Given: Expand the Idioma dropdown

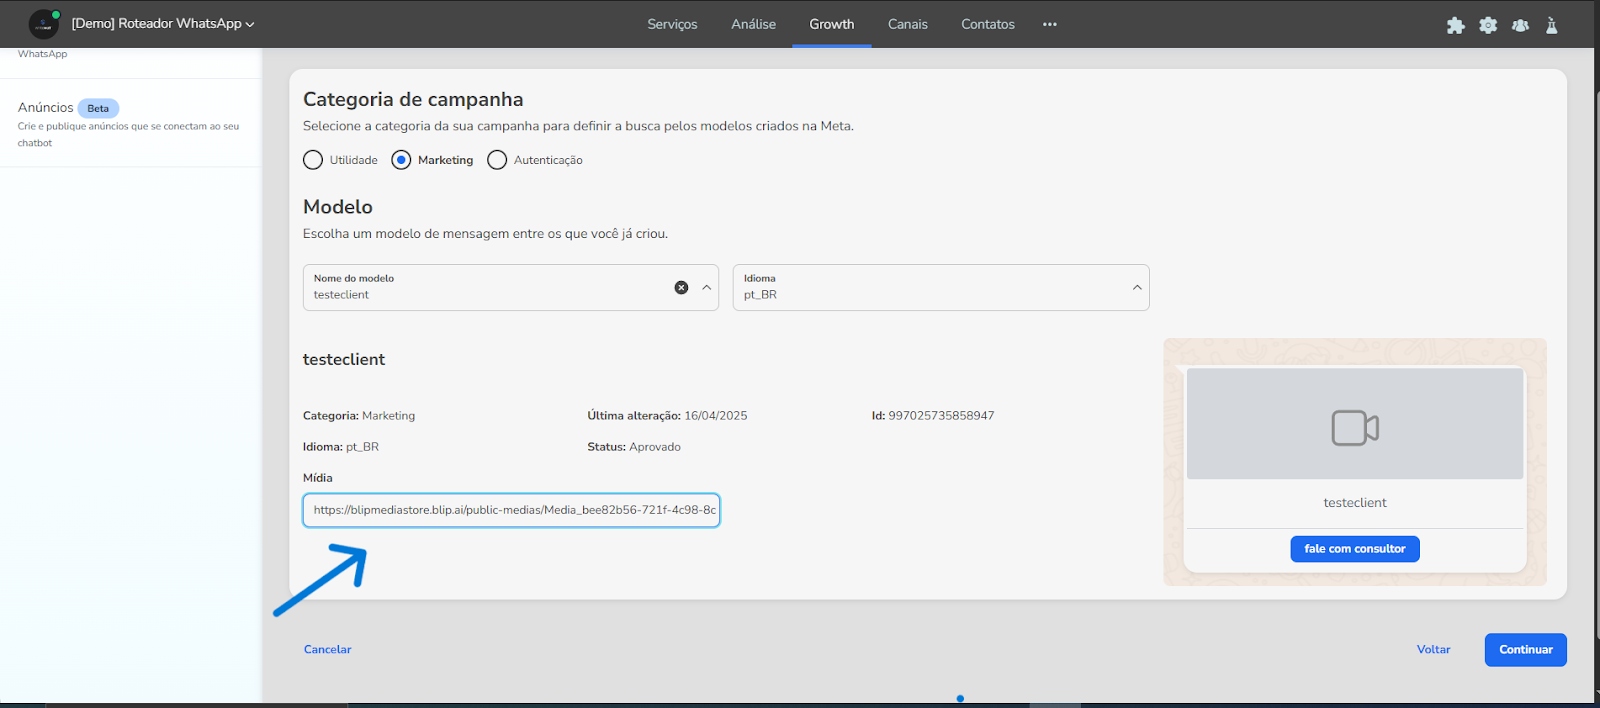Looking at the screenshot, I should 1136,288.
